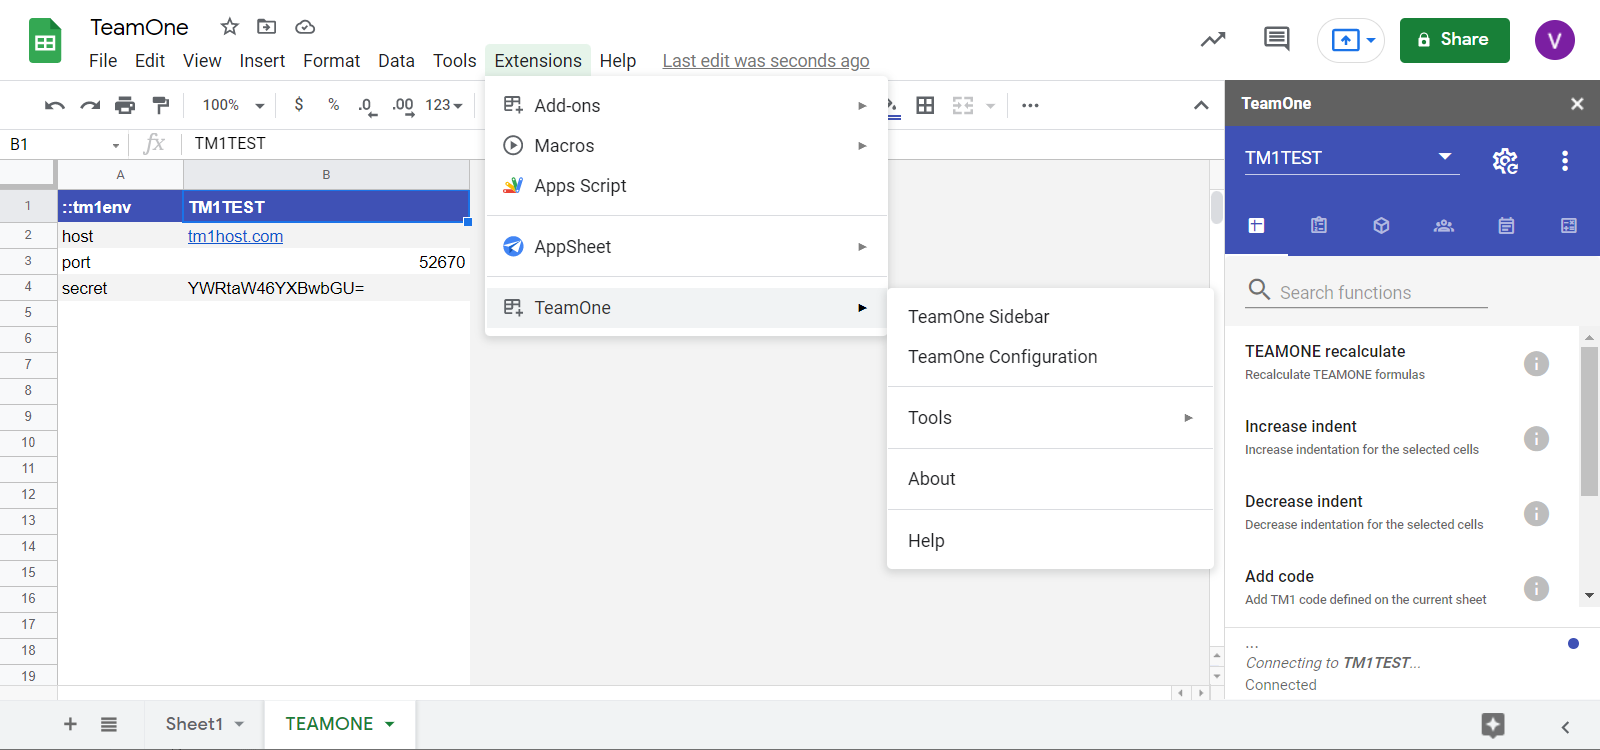1600x750 pixels.
Task: Open the Add-ons submenu
Action: (686, 105)
